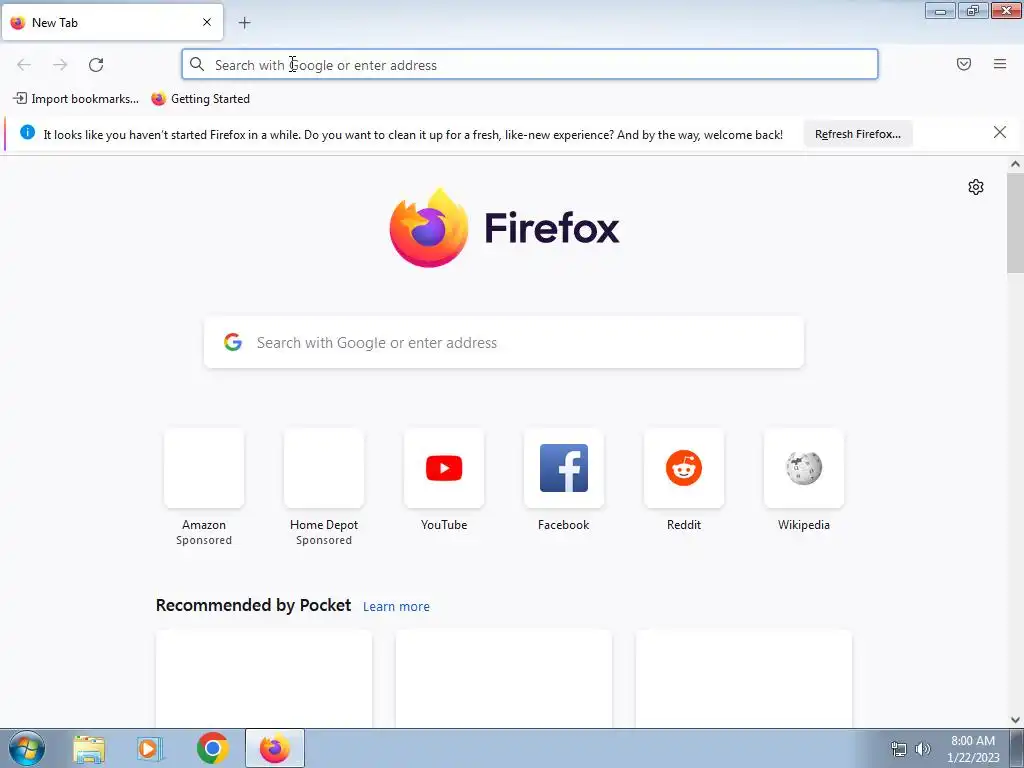Open a new tab with plus button
Screen dimensions: 1024x768
point(244,23)
